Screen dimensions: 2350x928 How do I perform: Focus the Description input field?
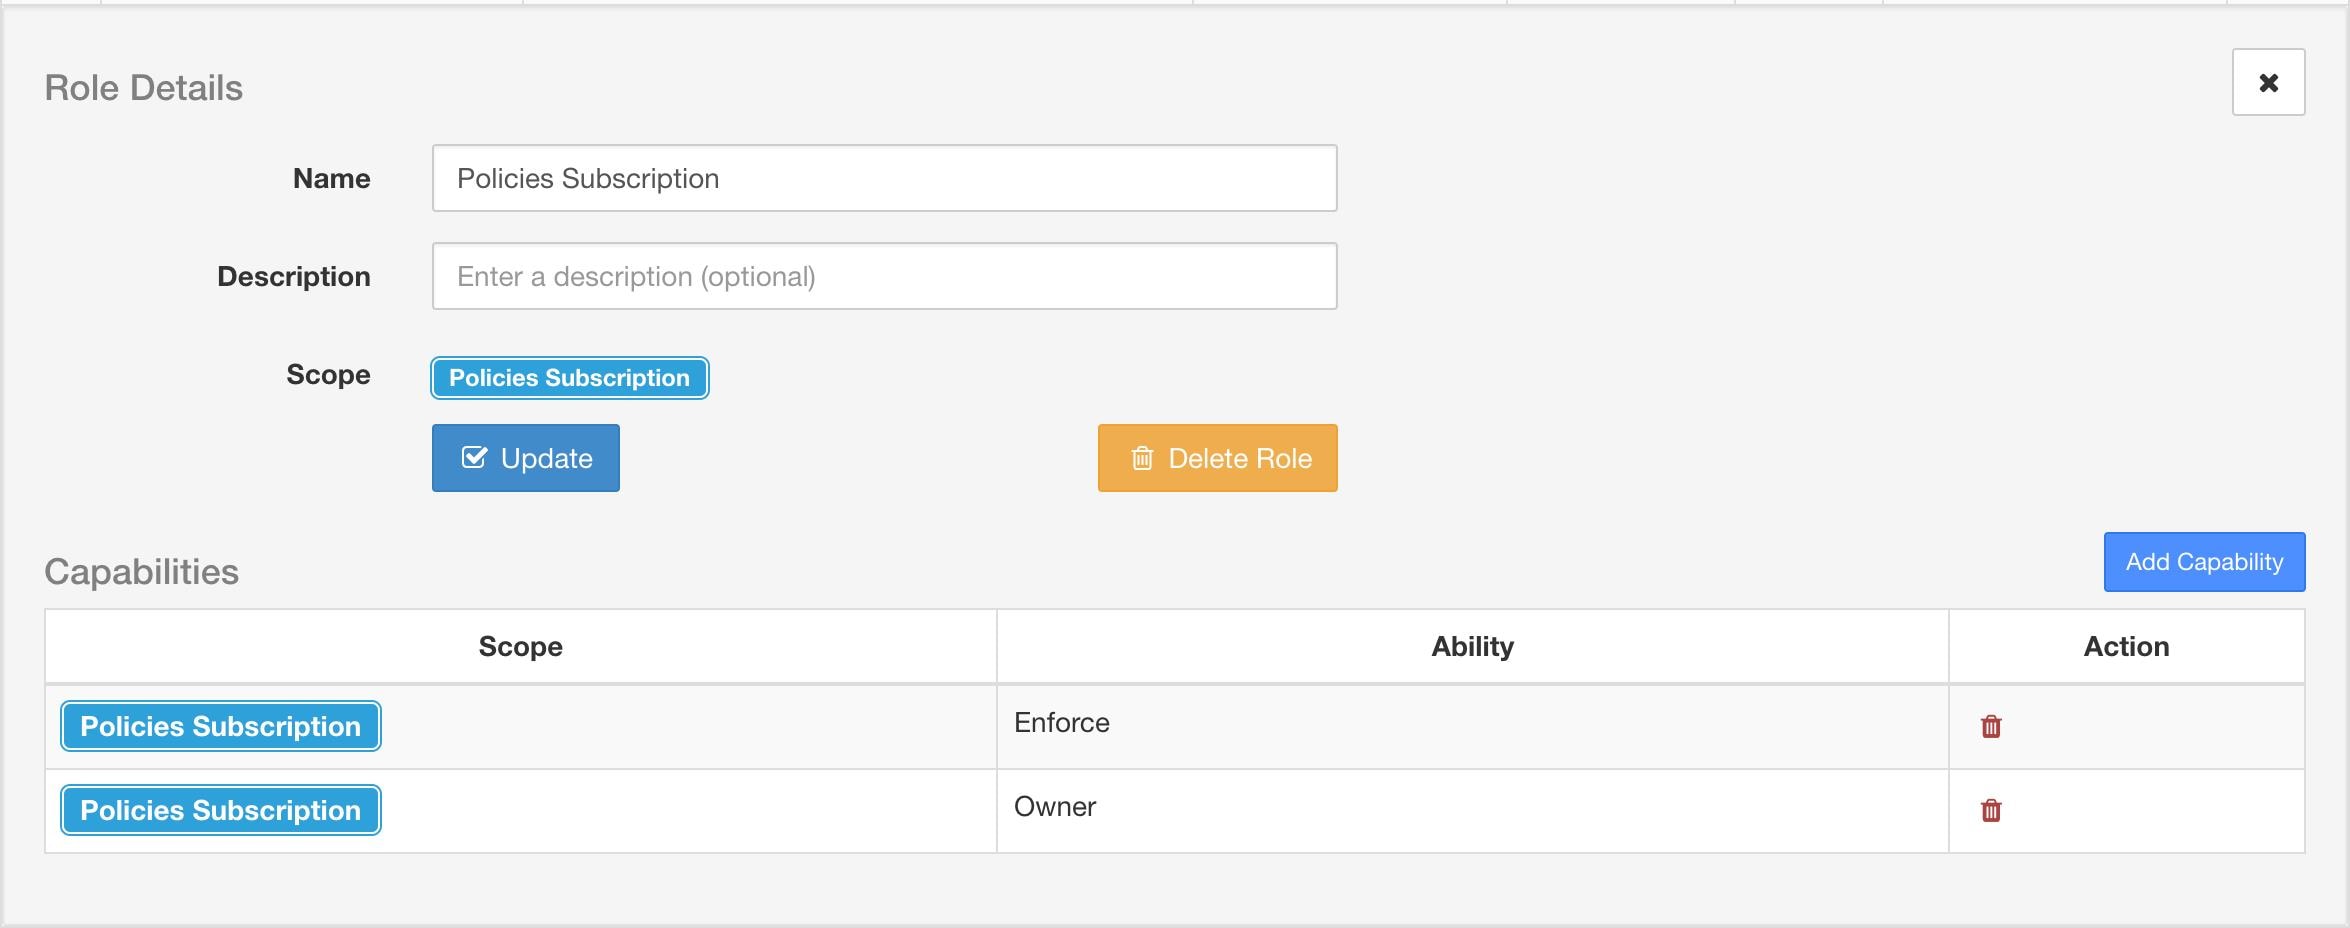[x=884, y=276]
